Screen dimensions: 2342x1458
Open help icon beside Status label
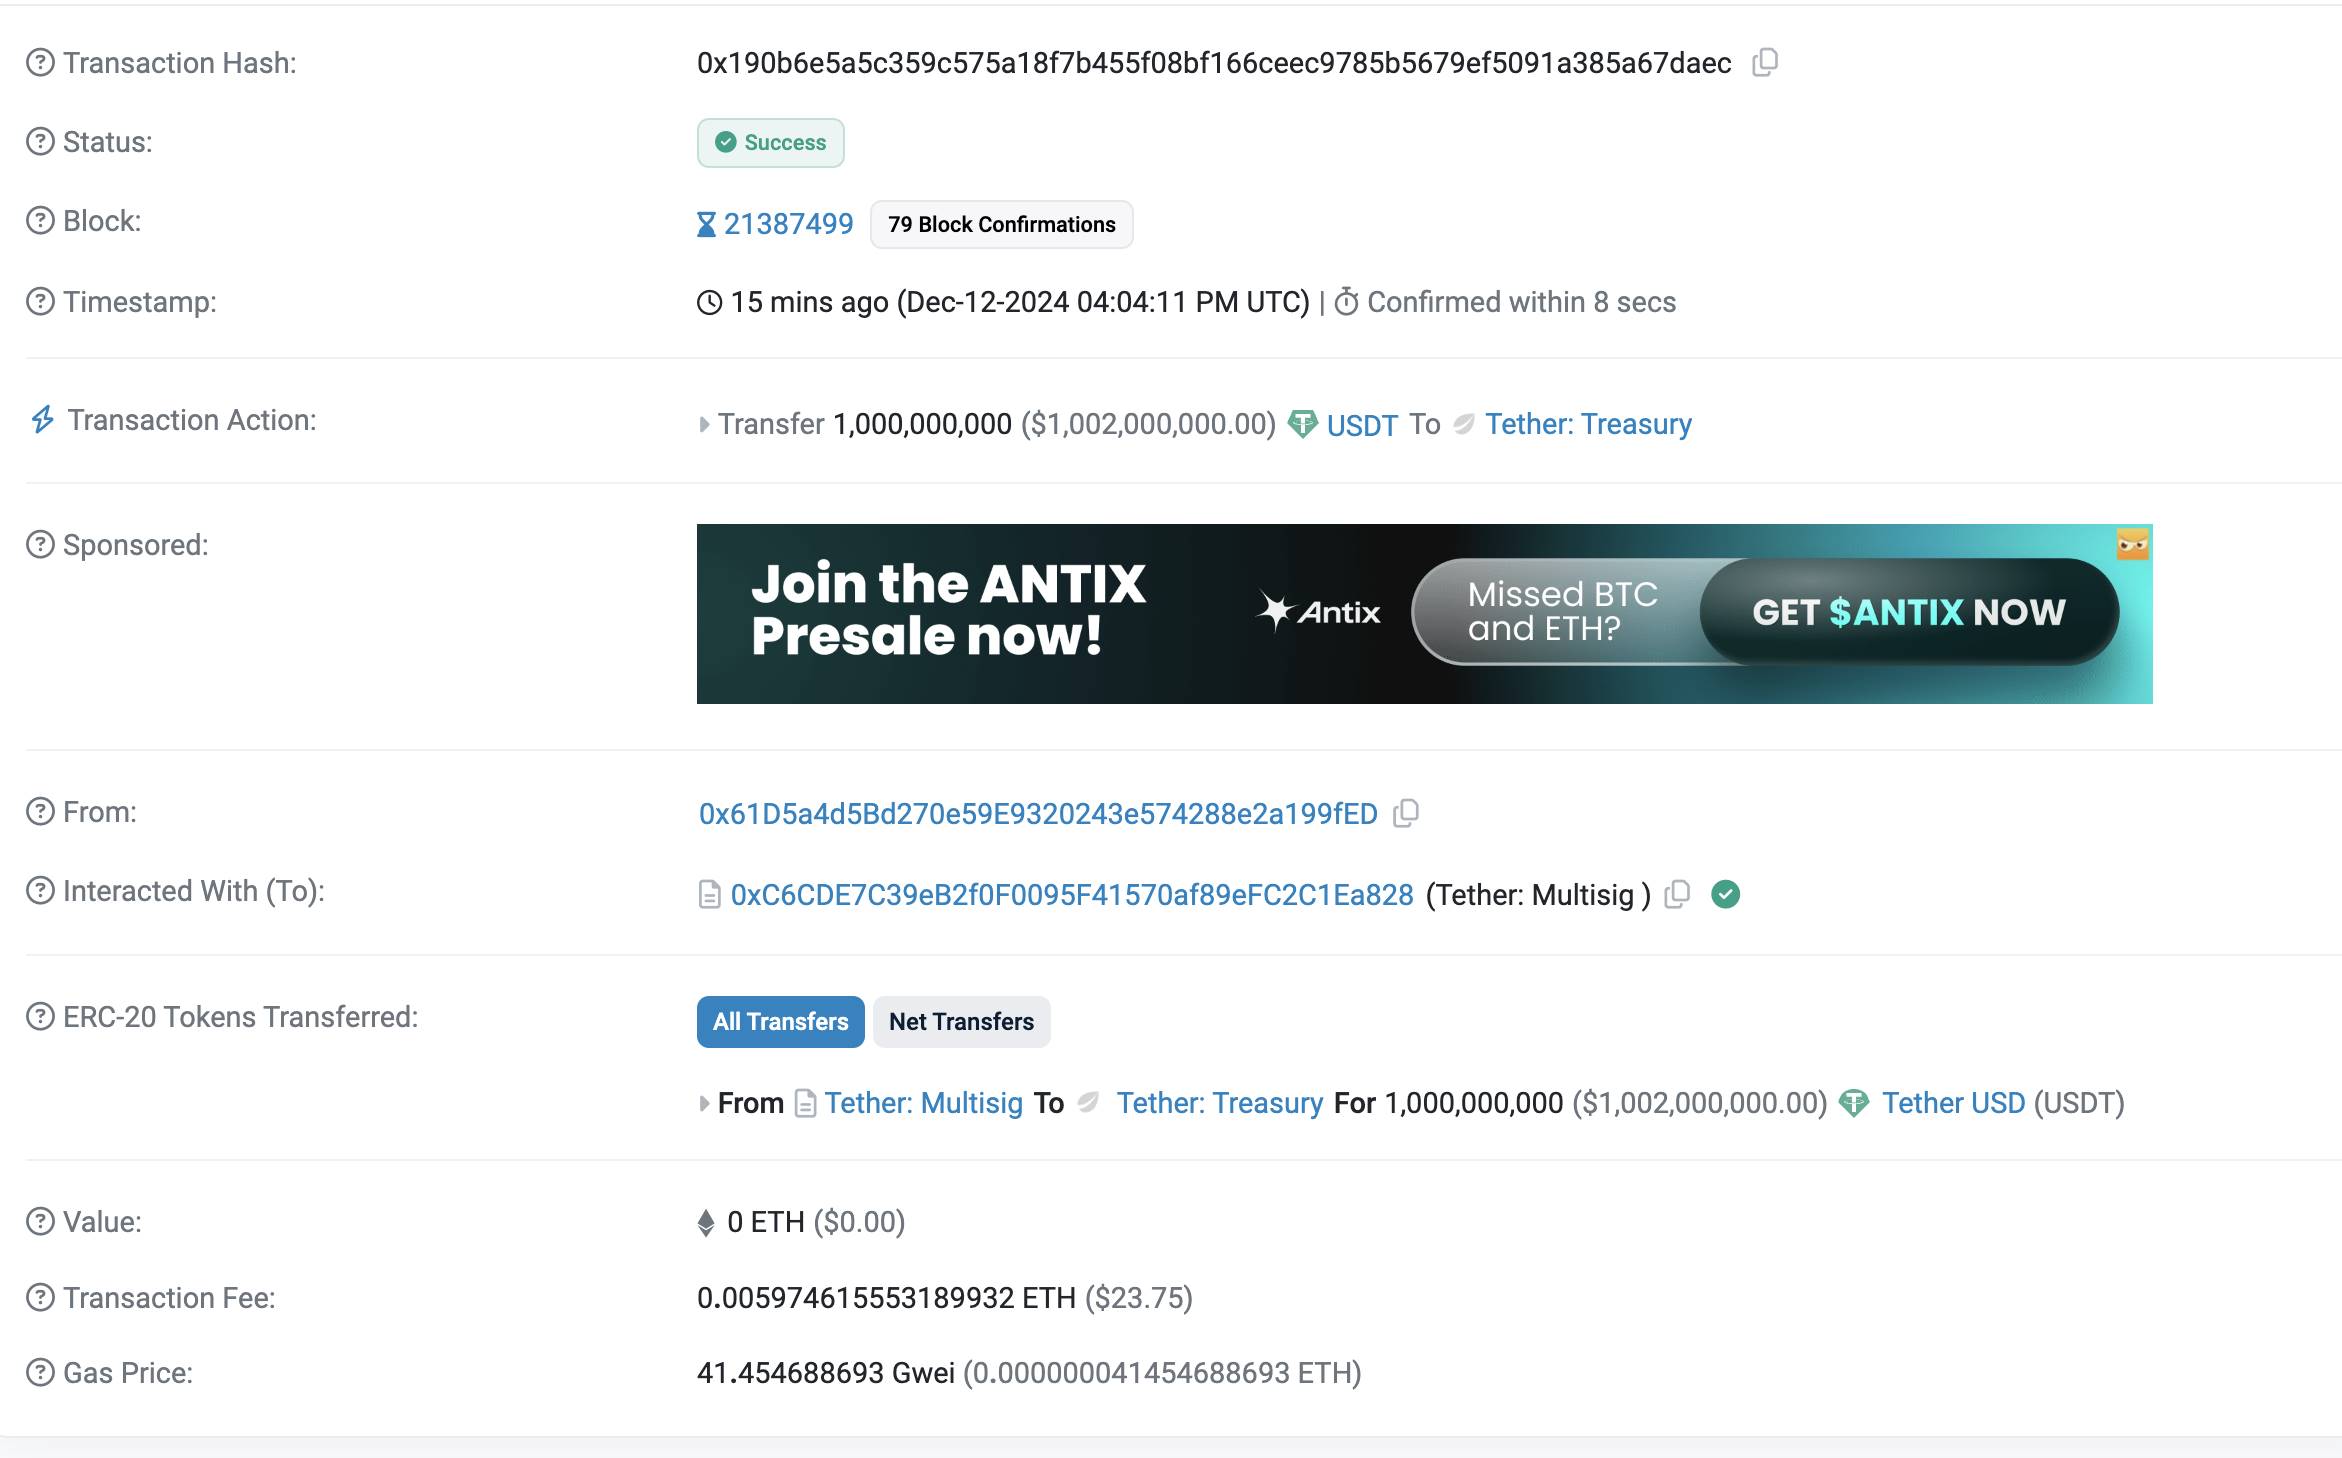coord(40,142)
